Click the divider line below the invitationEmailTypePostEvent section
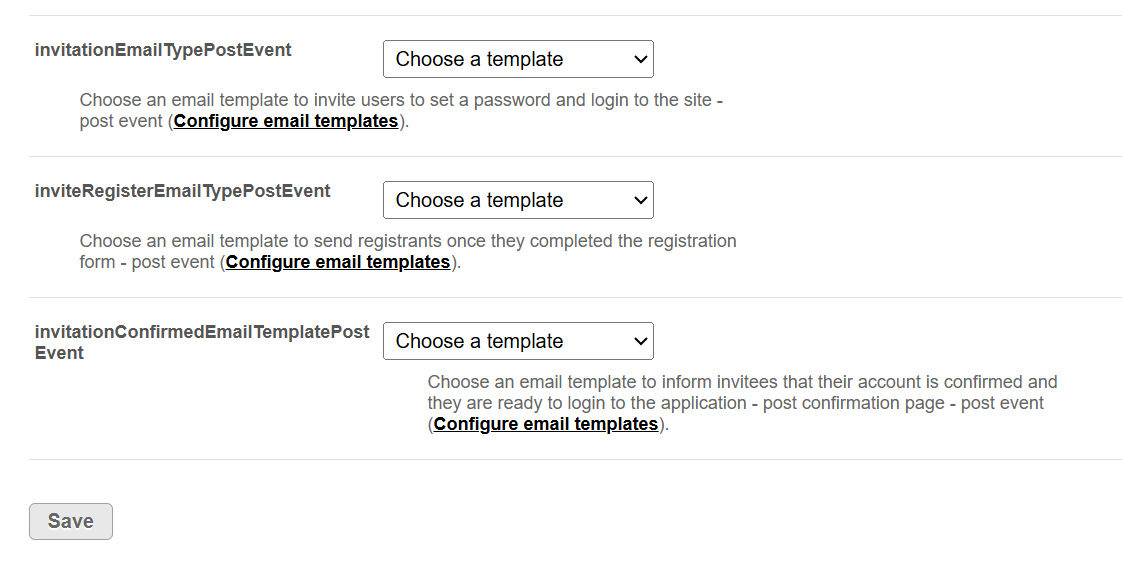 point(575,157)
